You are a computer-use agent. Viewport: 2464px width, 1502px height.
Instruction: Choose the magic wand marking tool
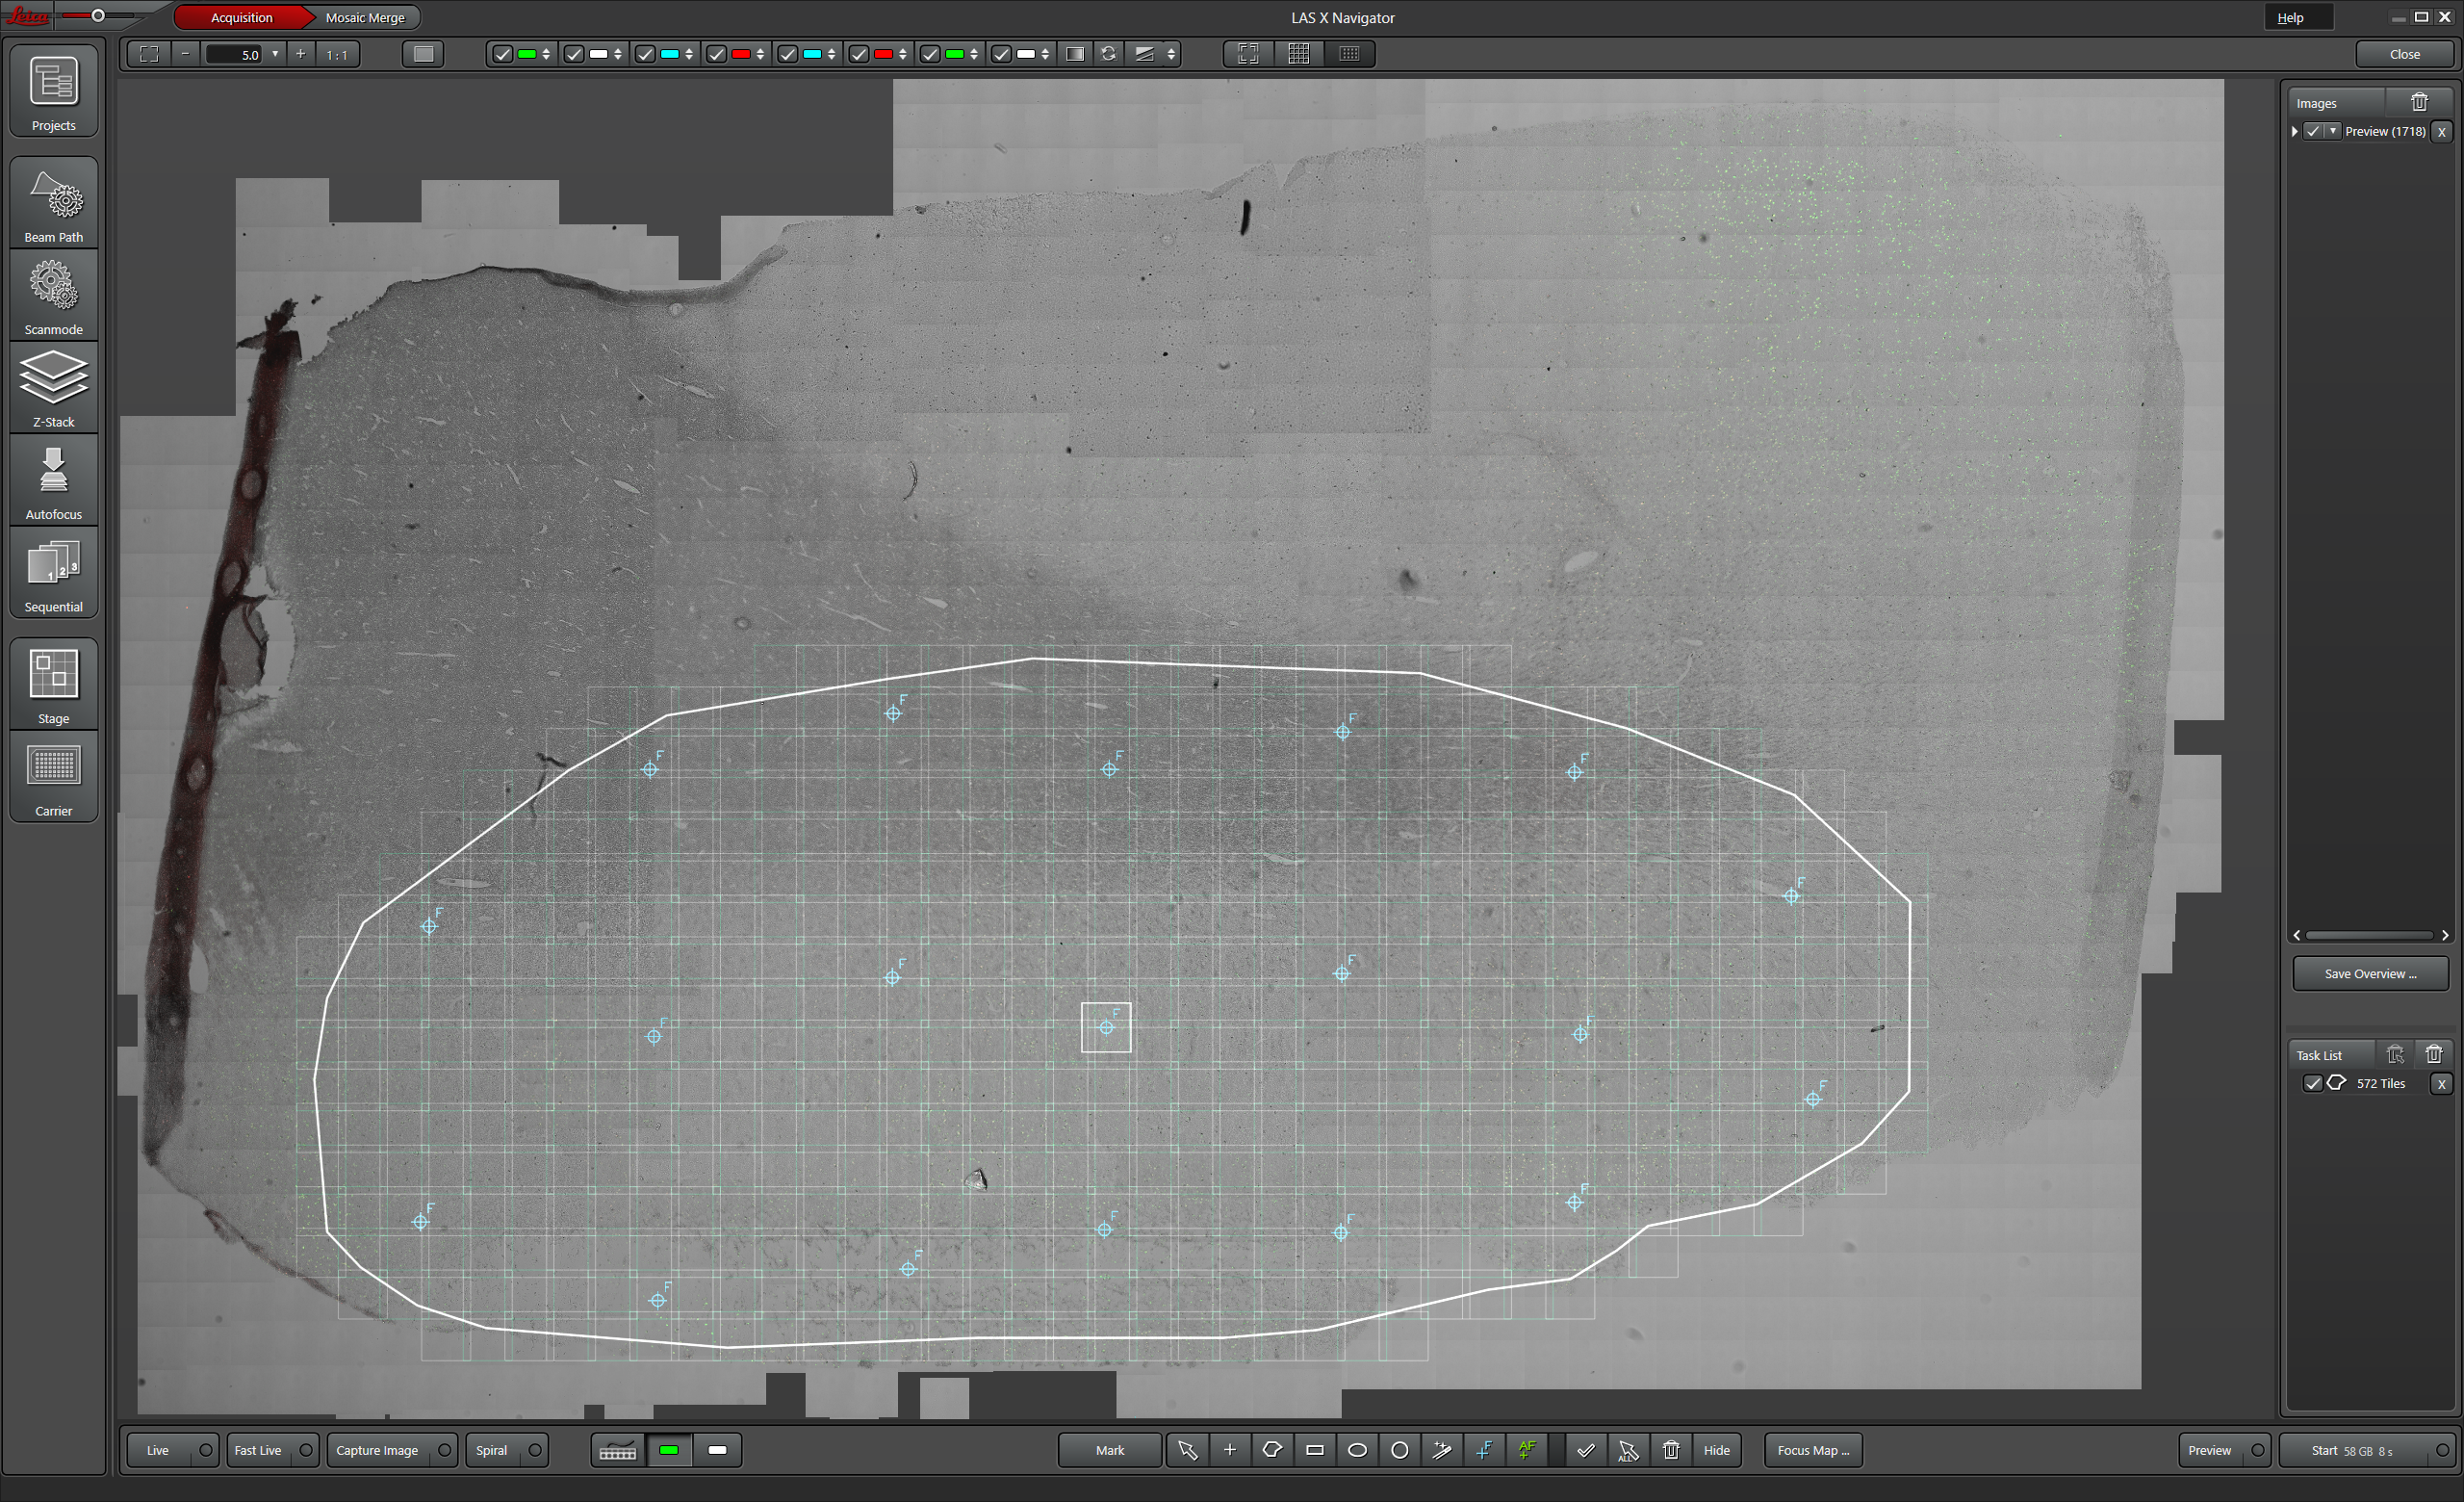pos(1442,1449)
